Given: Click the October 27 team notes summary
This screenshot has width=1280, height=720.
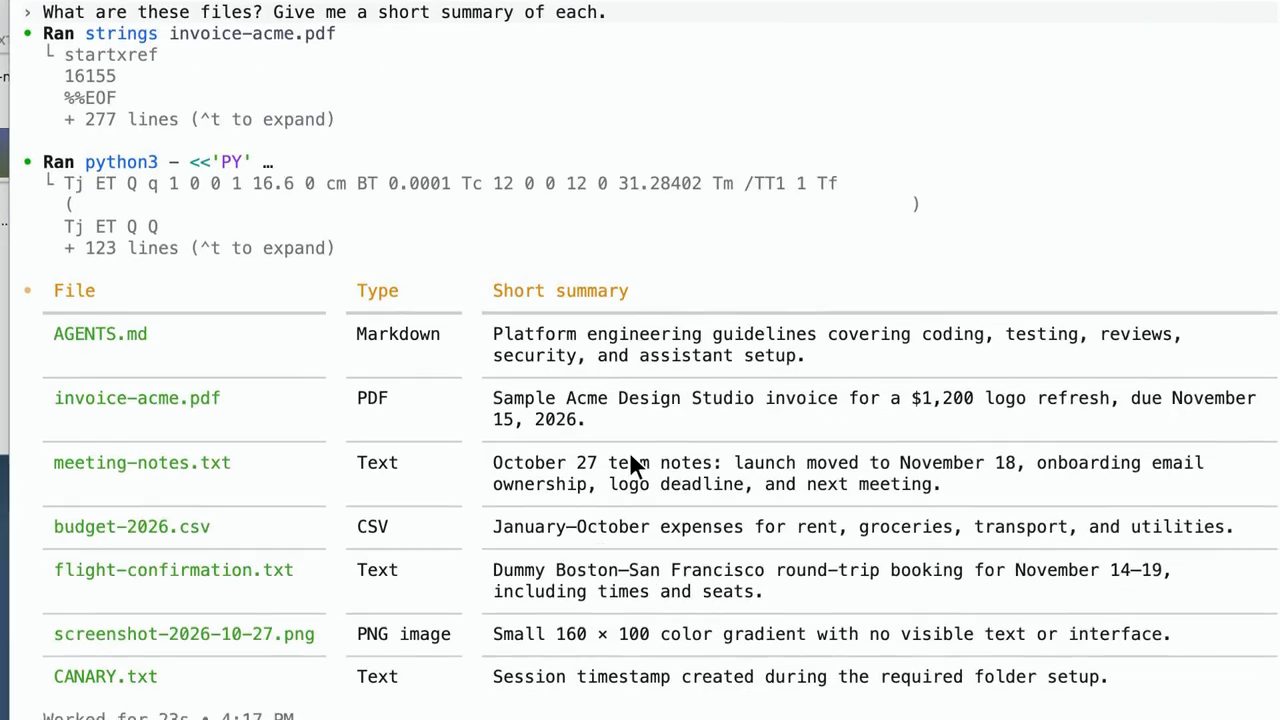Looking at the screenshot, I should [x=848, y=474].
